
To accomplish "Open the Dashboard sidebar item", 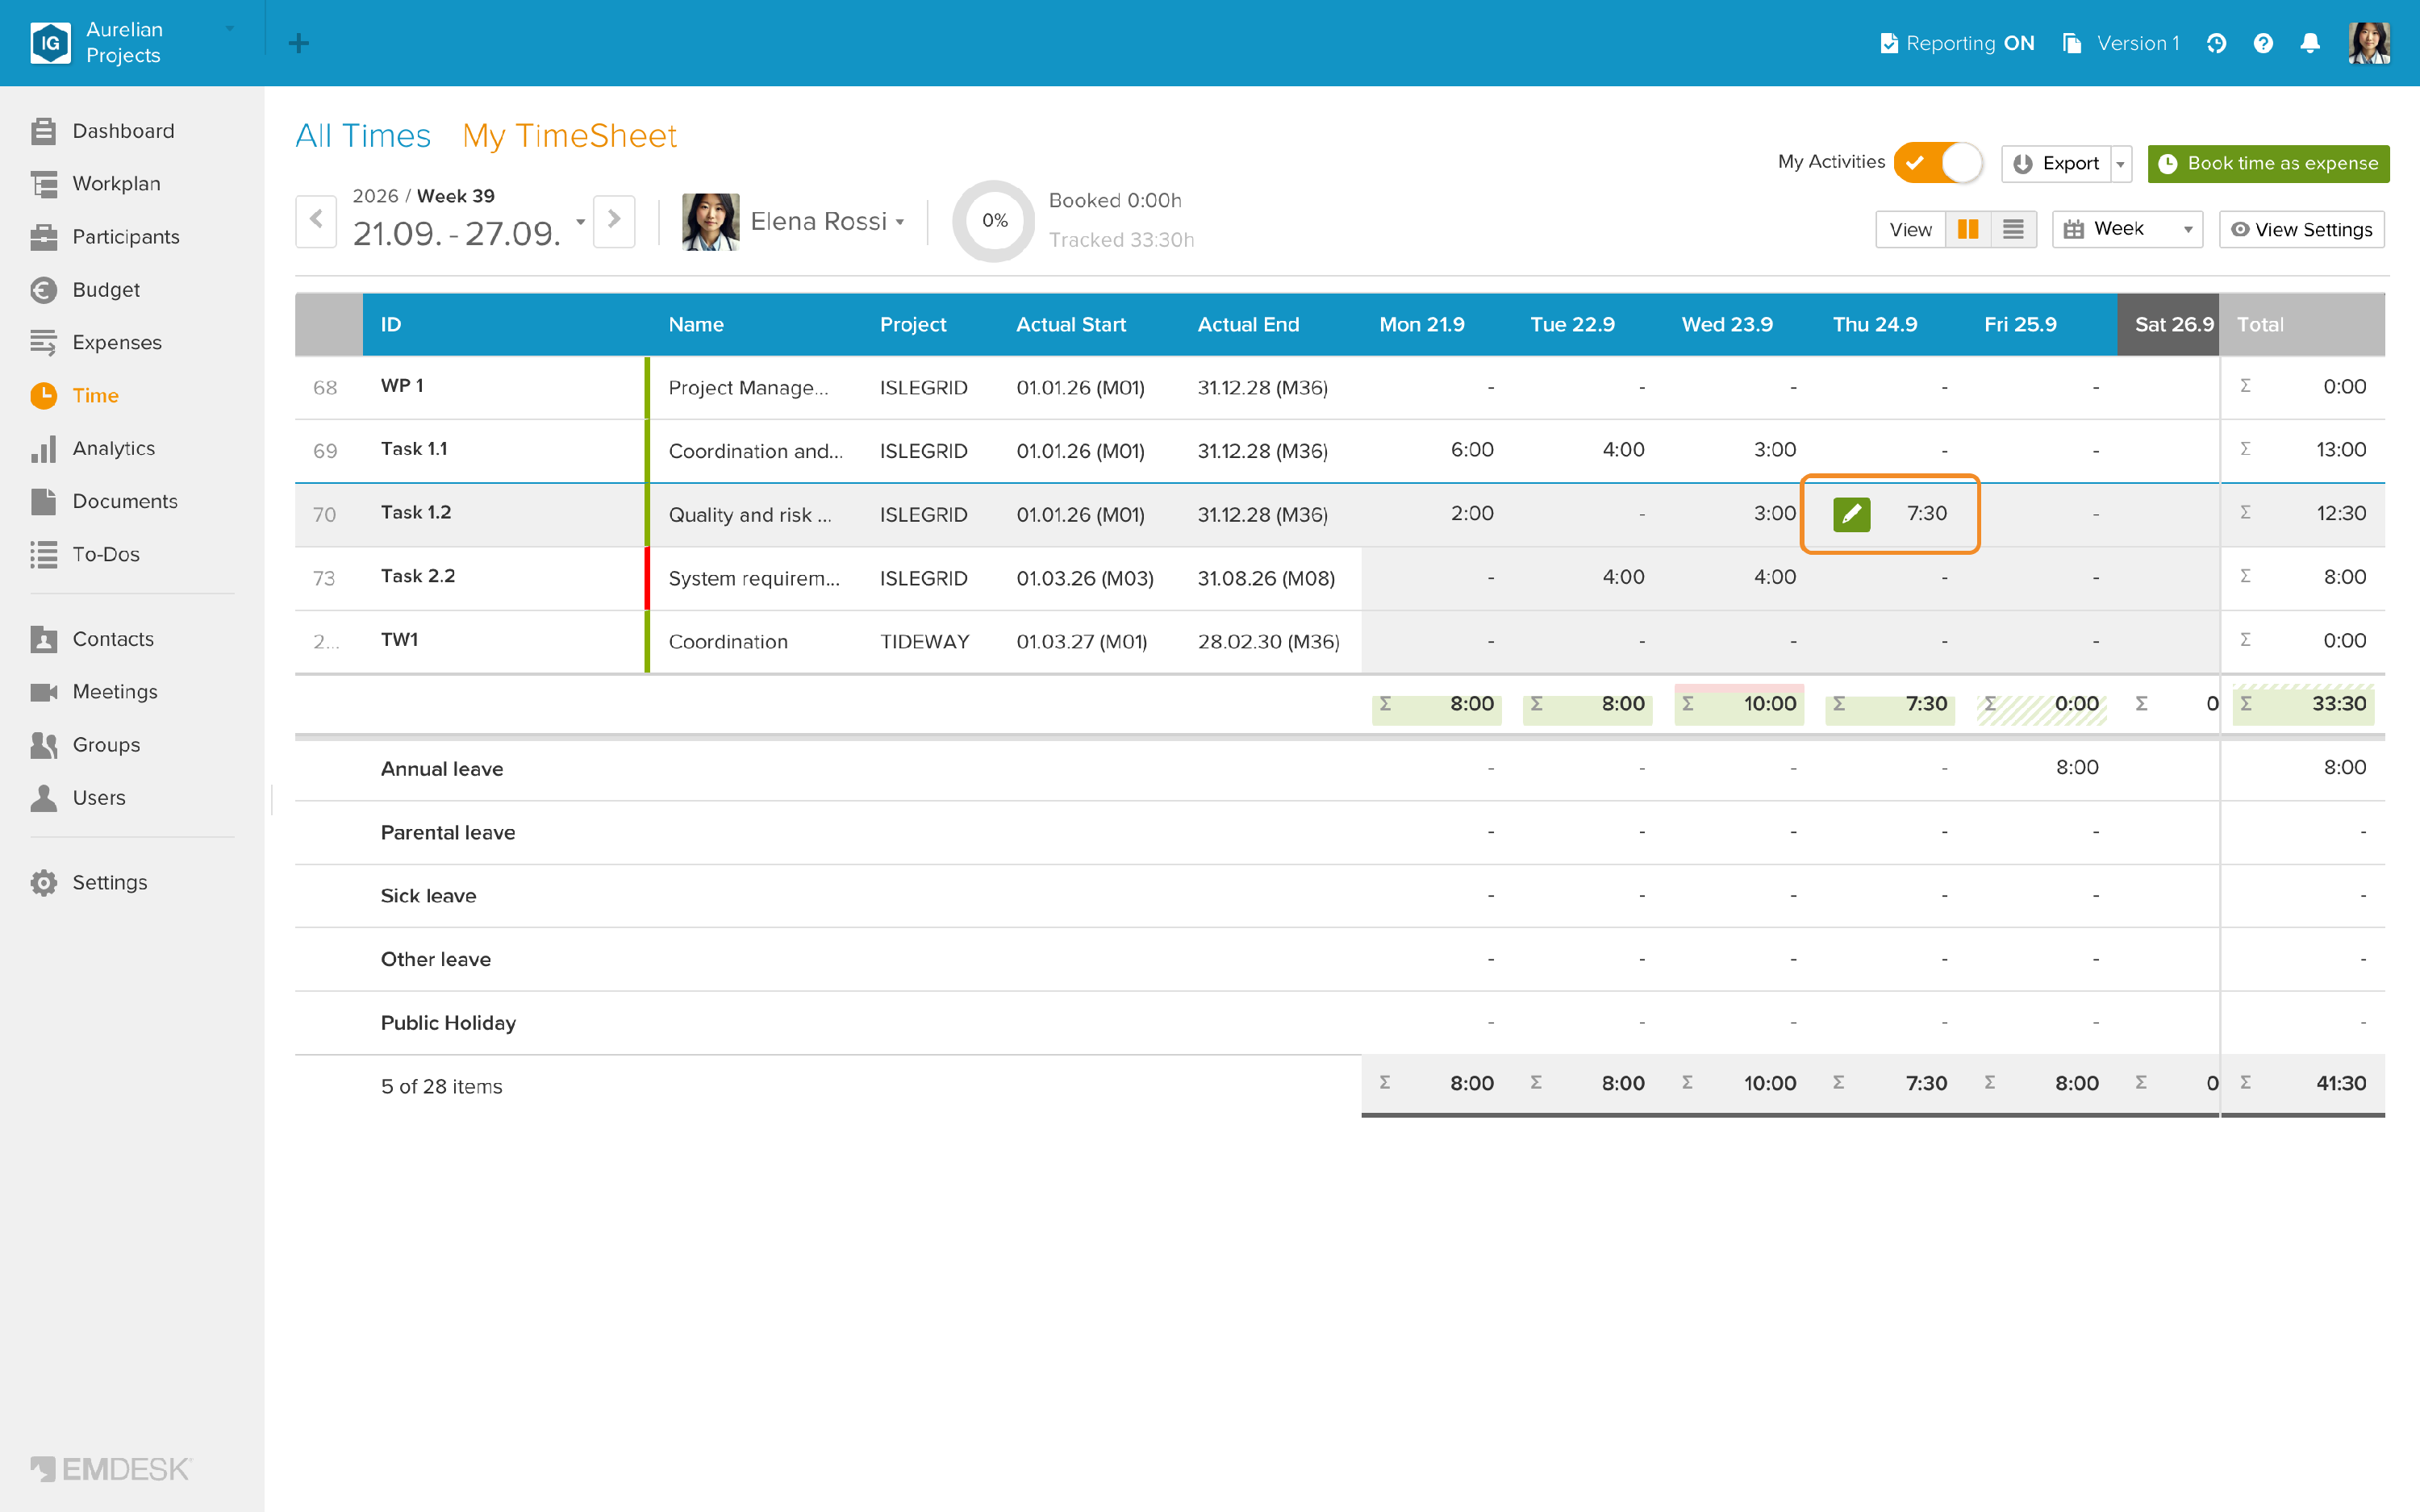I will click(x=102, y=131).
